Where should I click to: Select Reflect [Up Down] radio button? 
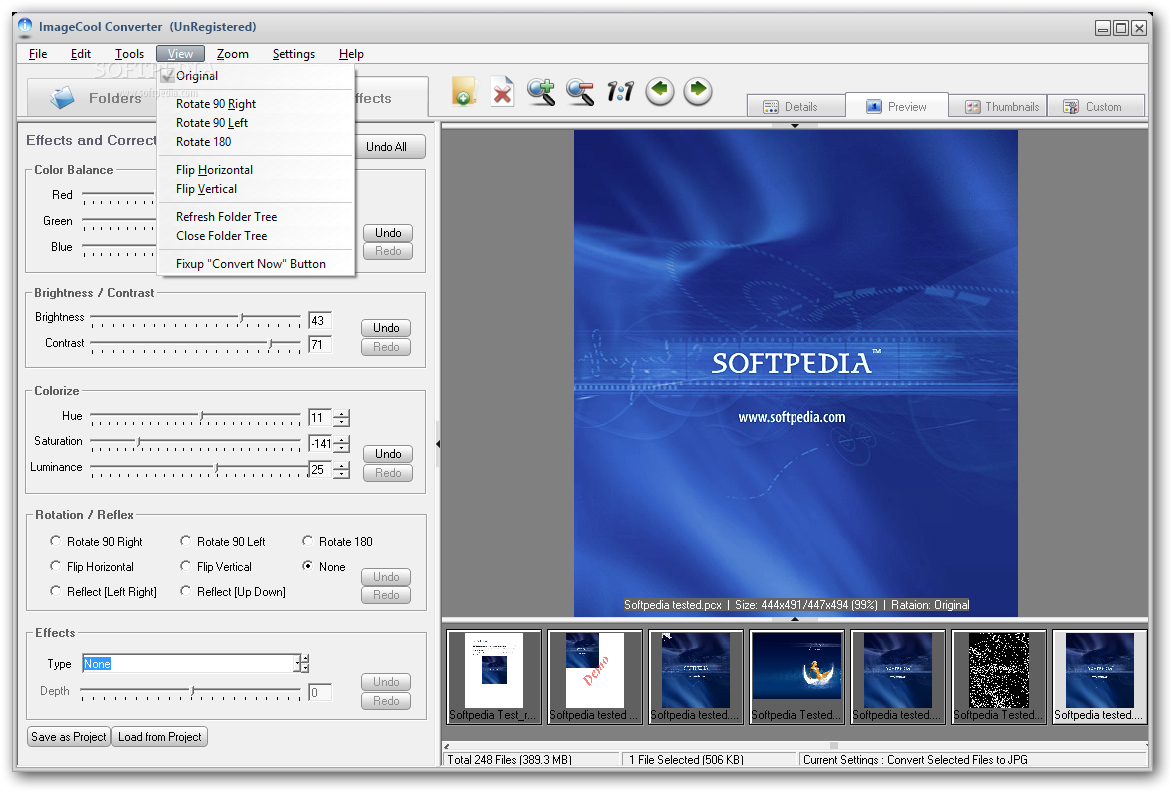(x=186, y=591)
